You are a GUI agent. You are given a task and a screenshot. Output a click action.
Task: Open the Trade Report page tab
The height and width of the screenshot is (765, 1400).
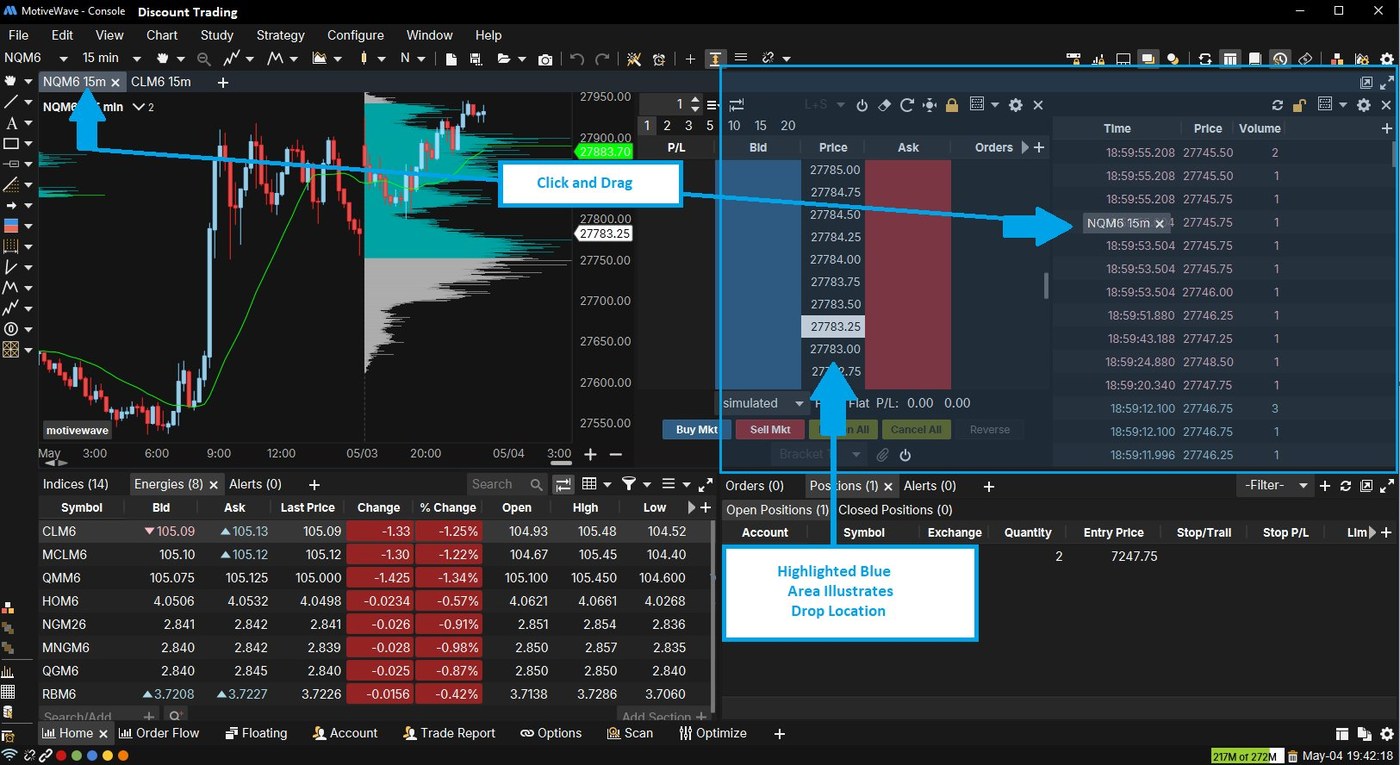[449, 733]
